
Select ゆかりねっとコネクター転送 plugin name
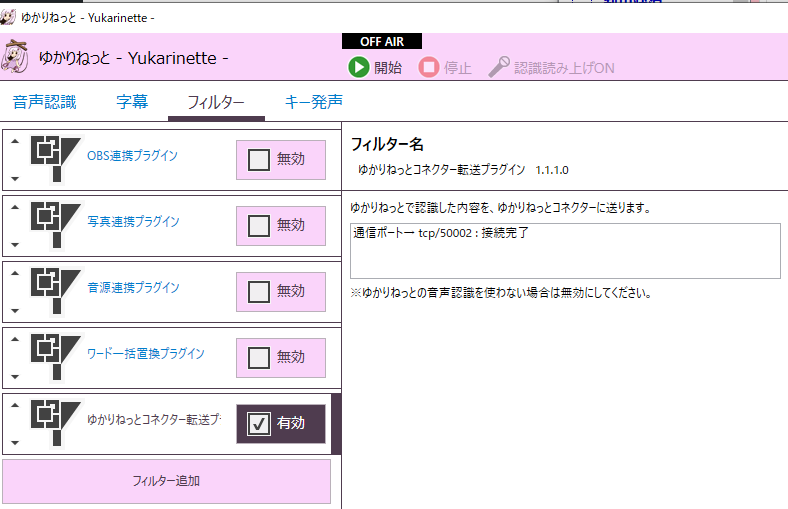click(154, 419)
